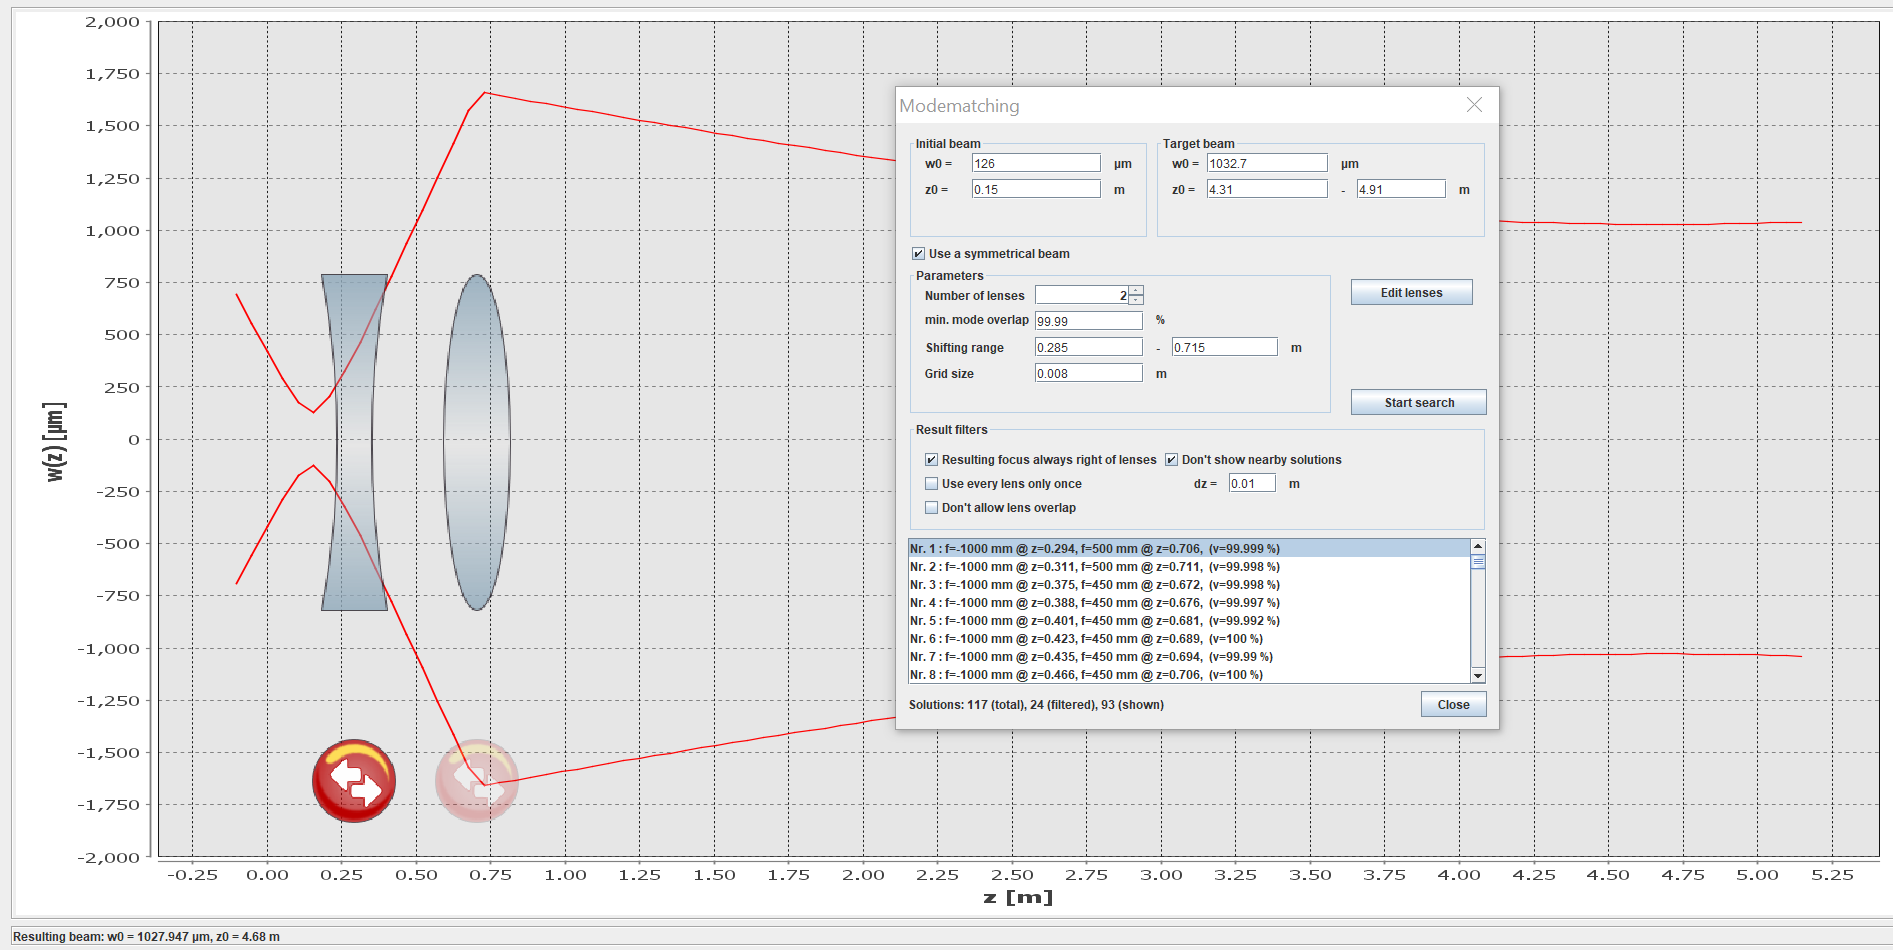Select solution Nr. 2 with z=0.311

click(x=1189, y=567)
